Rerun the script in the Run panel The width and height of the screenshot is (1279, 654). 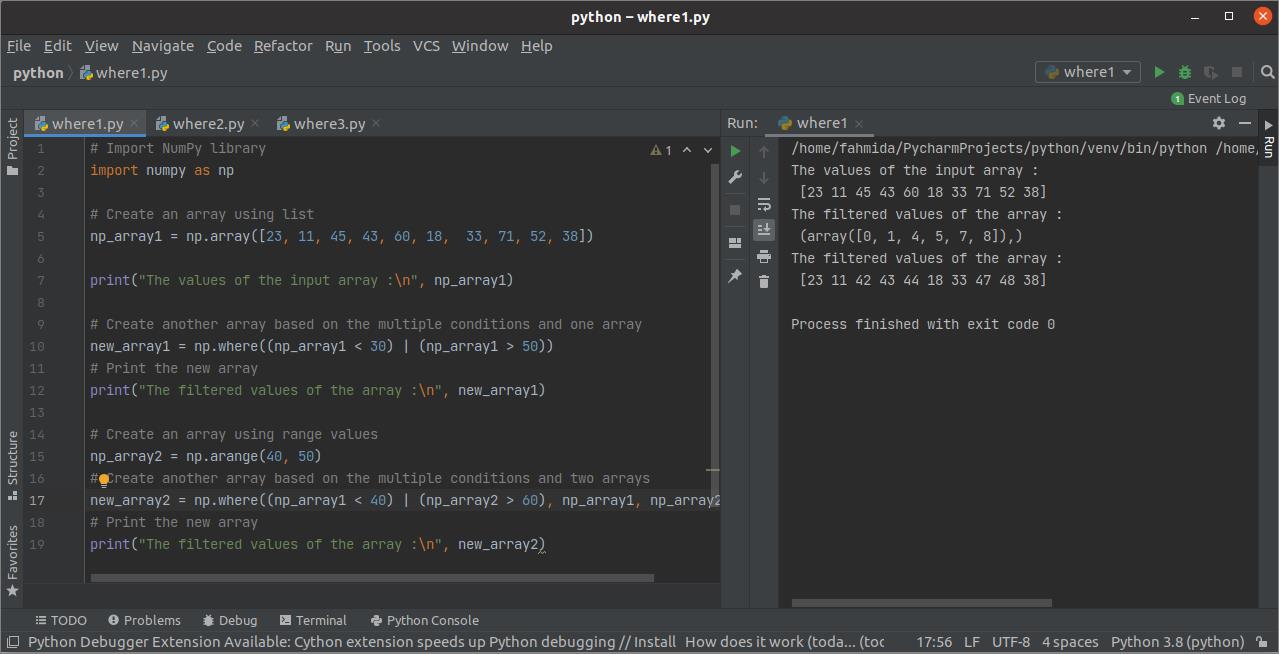[x=735, y=151]
